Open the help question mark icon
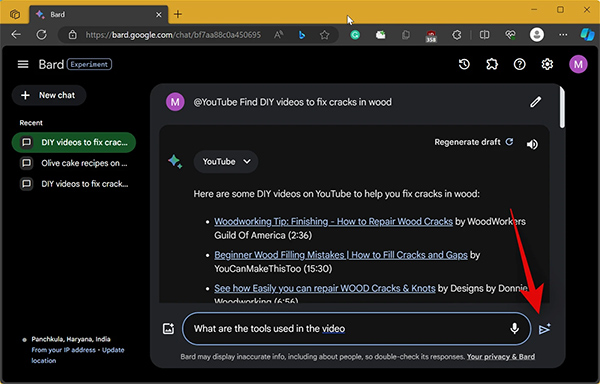600x384 pixels. click(x=519, y=64)
